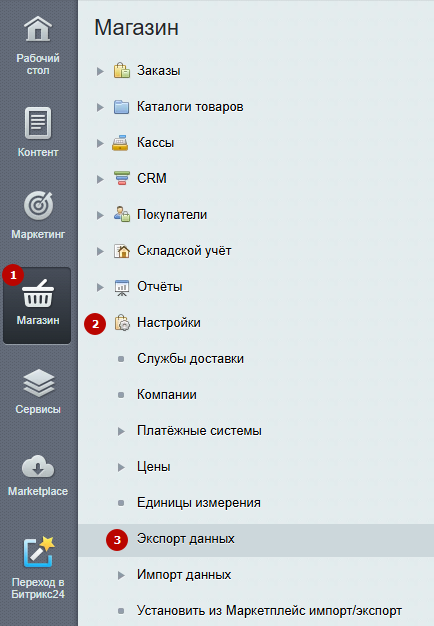Expand the Импорт данных arrow
434x626 pixels.
121,575
